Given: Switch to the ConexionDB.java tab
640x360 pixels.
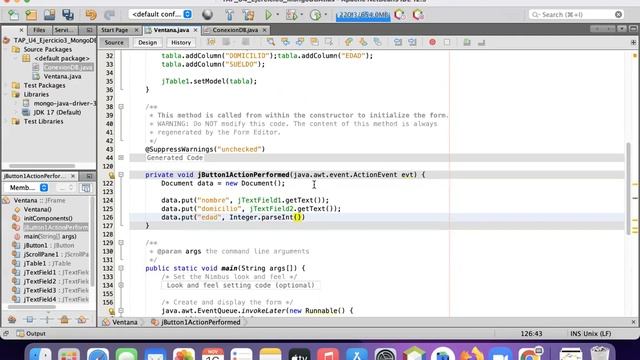Looking at the screenshot, I should pos(235,30).
